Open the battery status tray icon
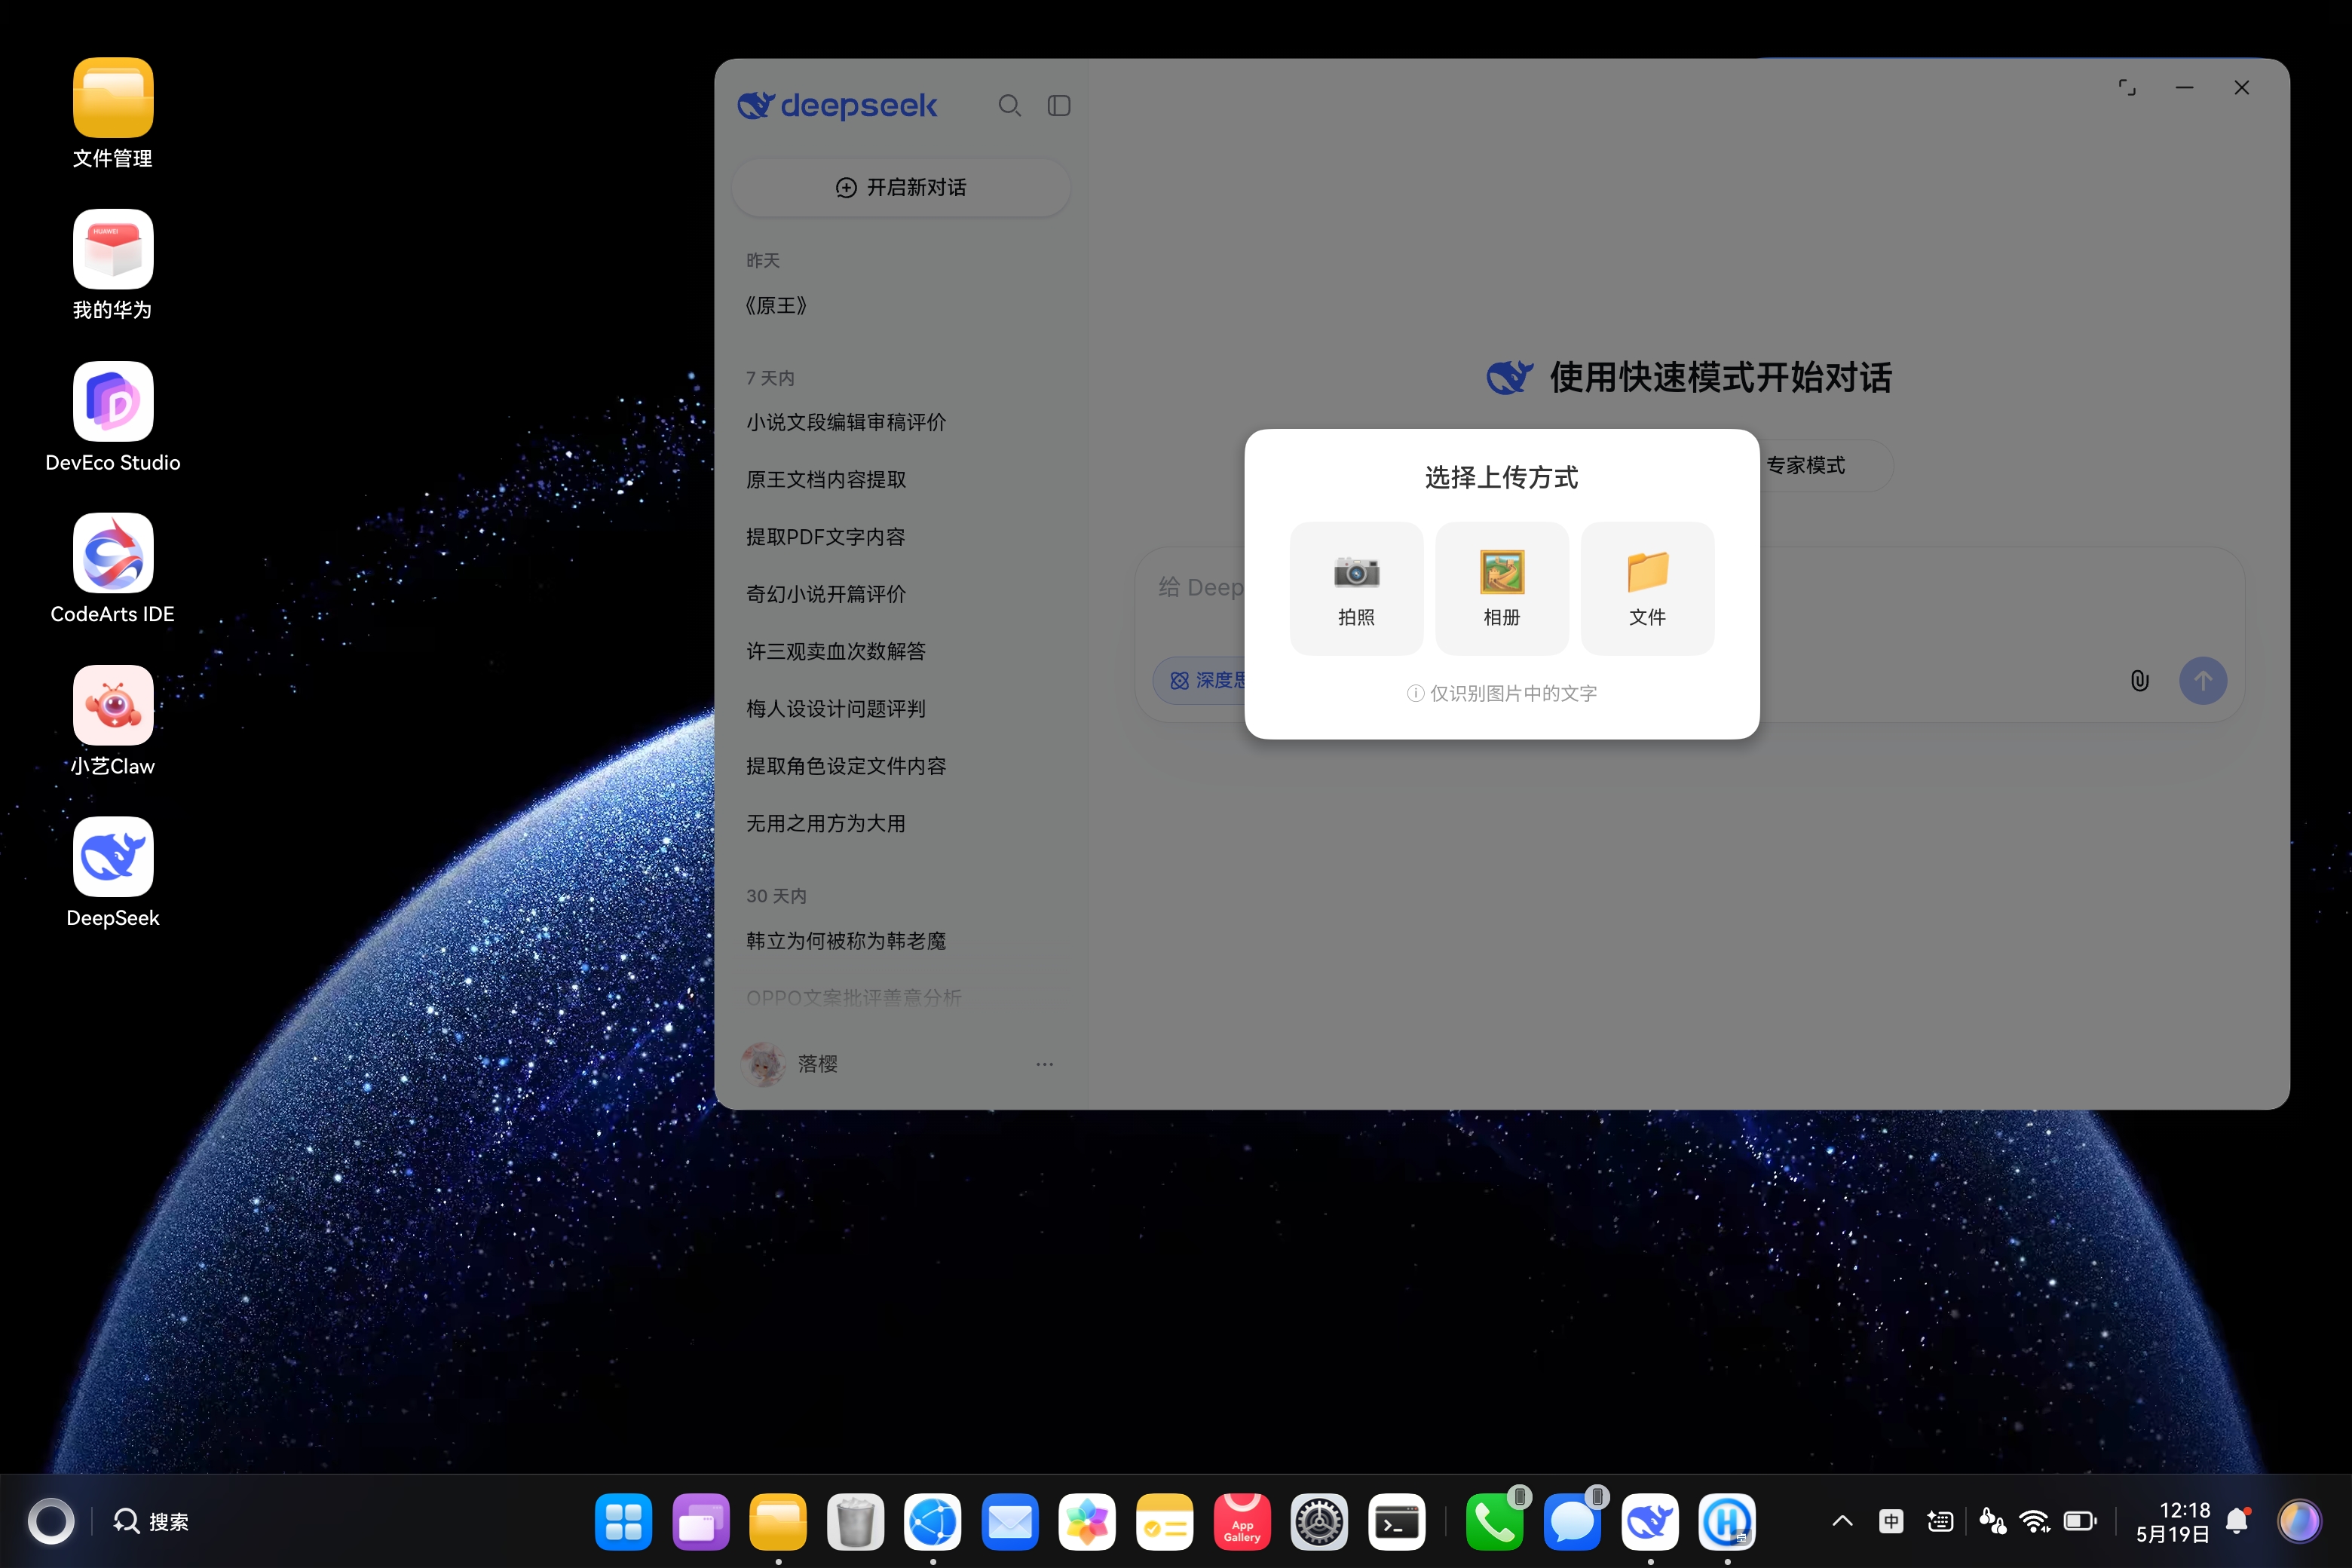 [x=2080, y=1521]
